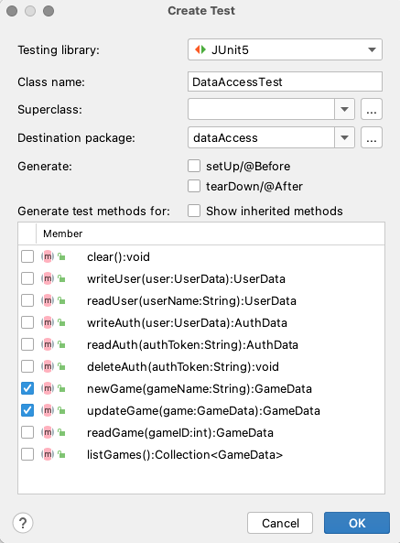The image size is (400, 543).
Task: Enable the setUp/@Before checkbox
Action: coord(194,166)
